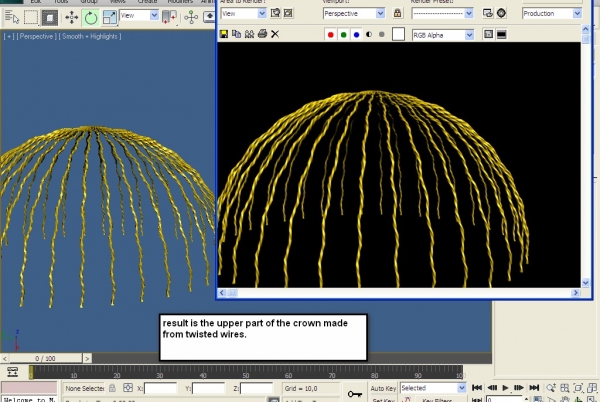Open Area to Render View dropdown

tap(244, 13)
